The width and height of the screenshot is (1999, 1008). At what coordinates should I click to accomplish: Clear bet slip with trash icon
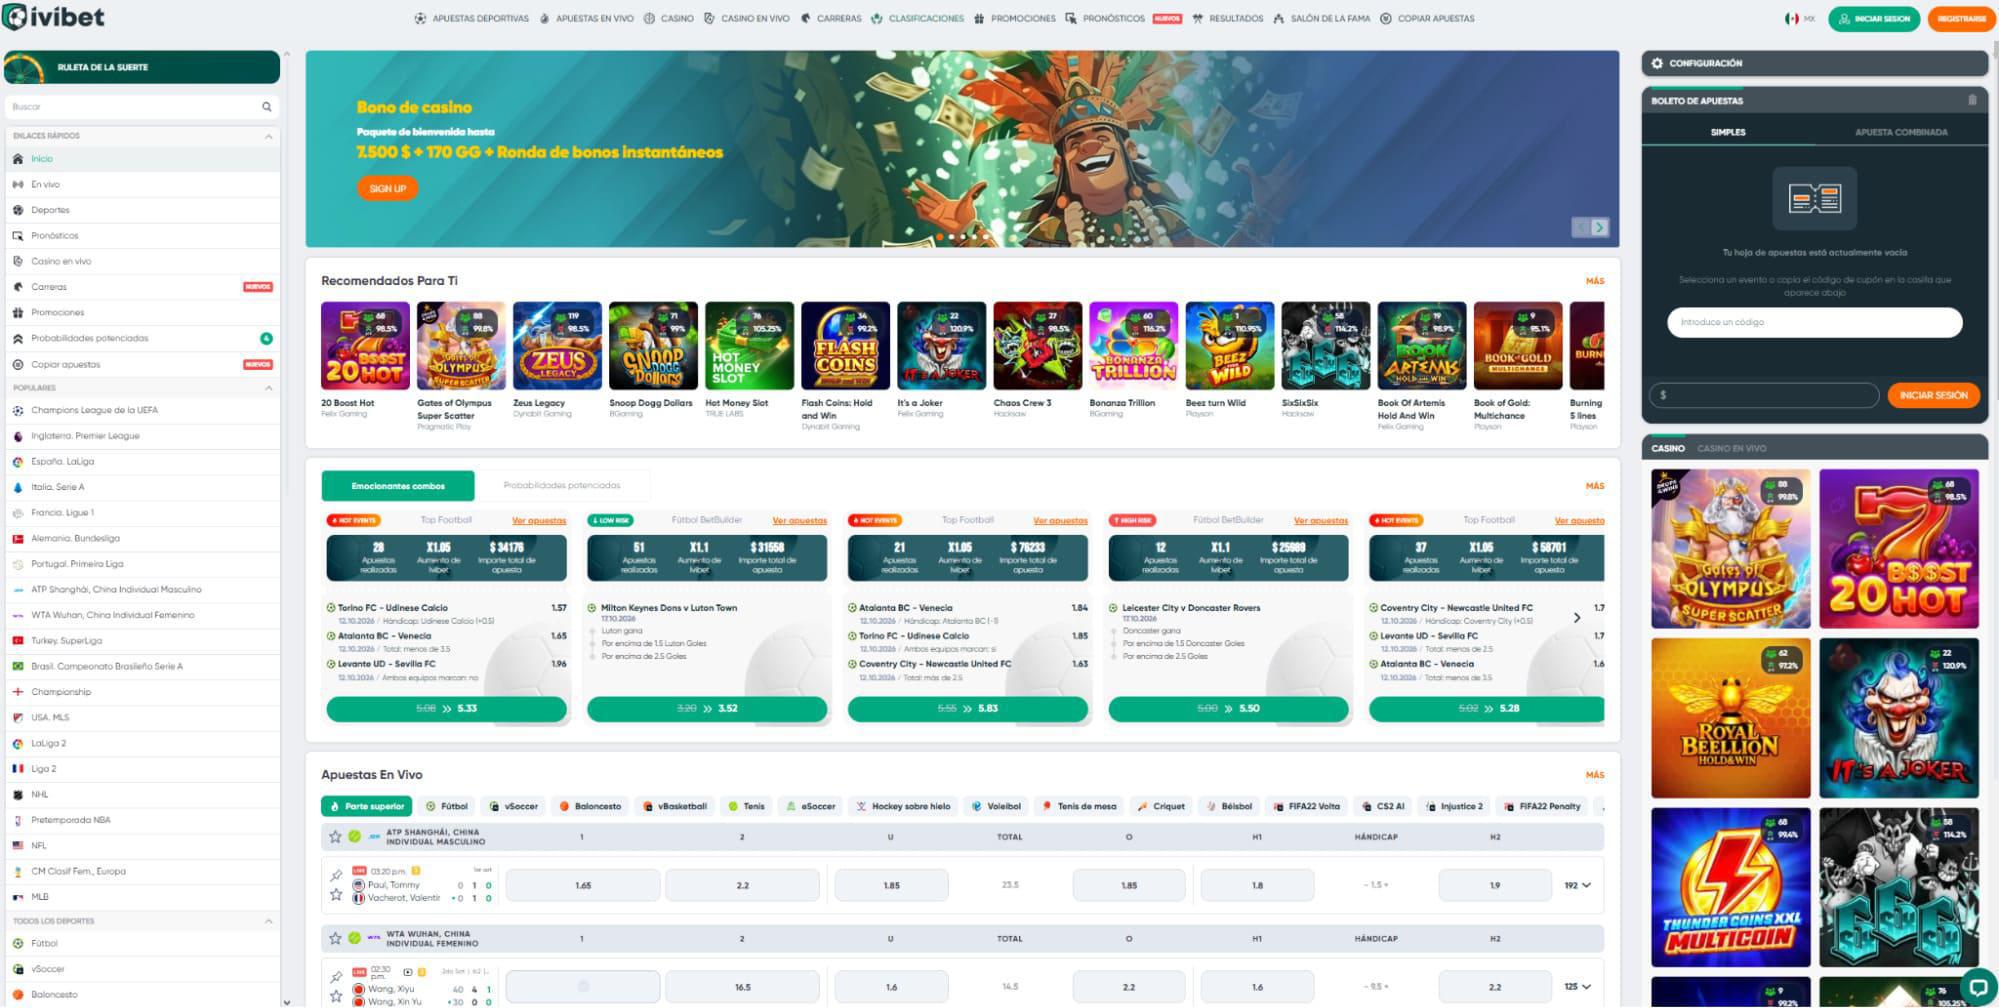click(x=1972, y=100)
